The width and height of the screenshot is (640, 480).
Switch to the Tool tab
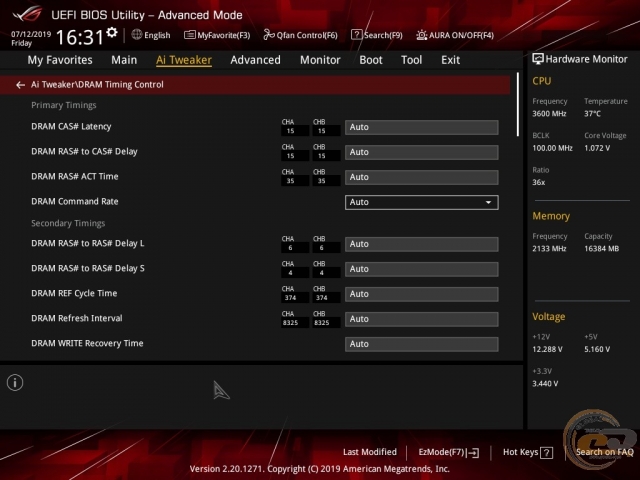click(x=411, y=60)
